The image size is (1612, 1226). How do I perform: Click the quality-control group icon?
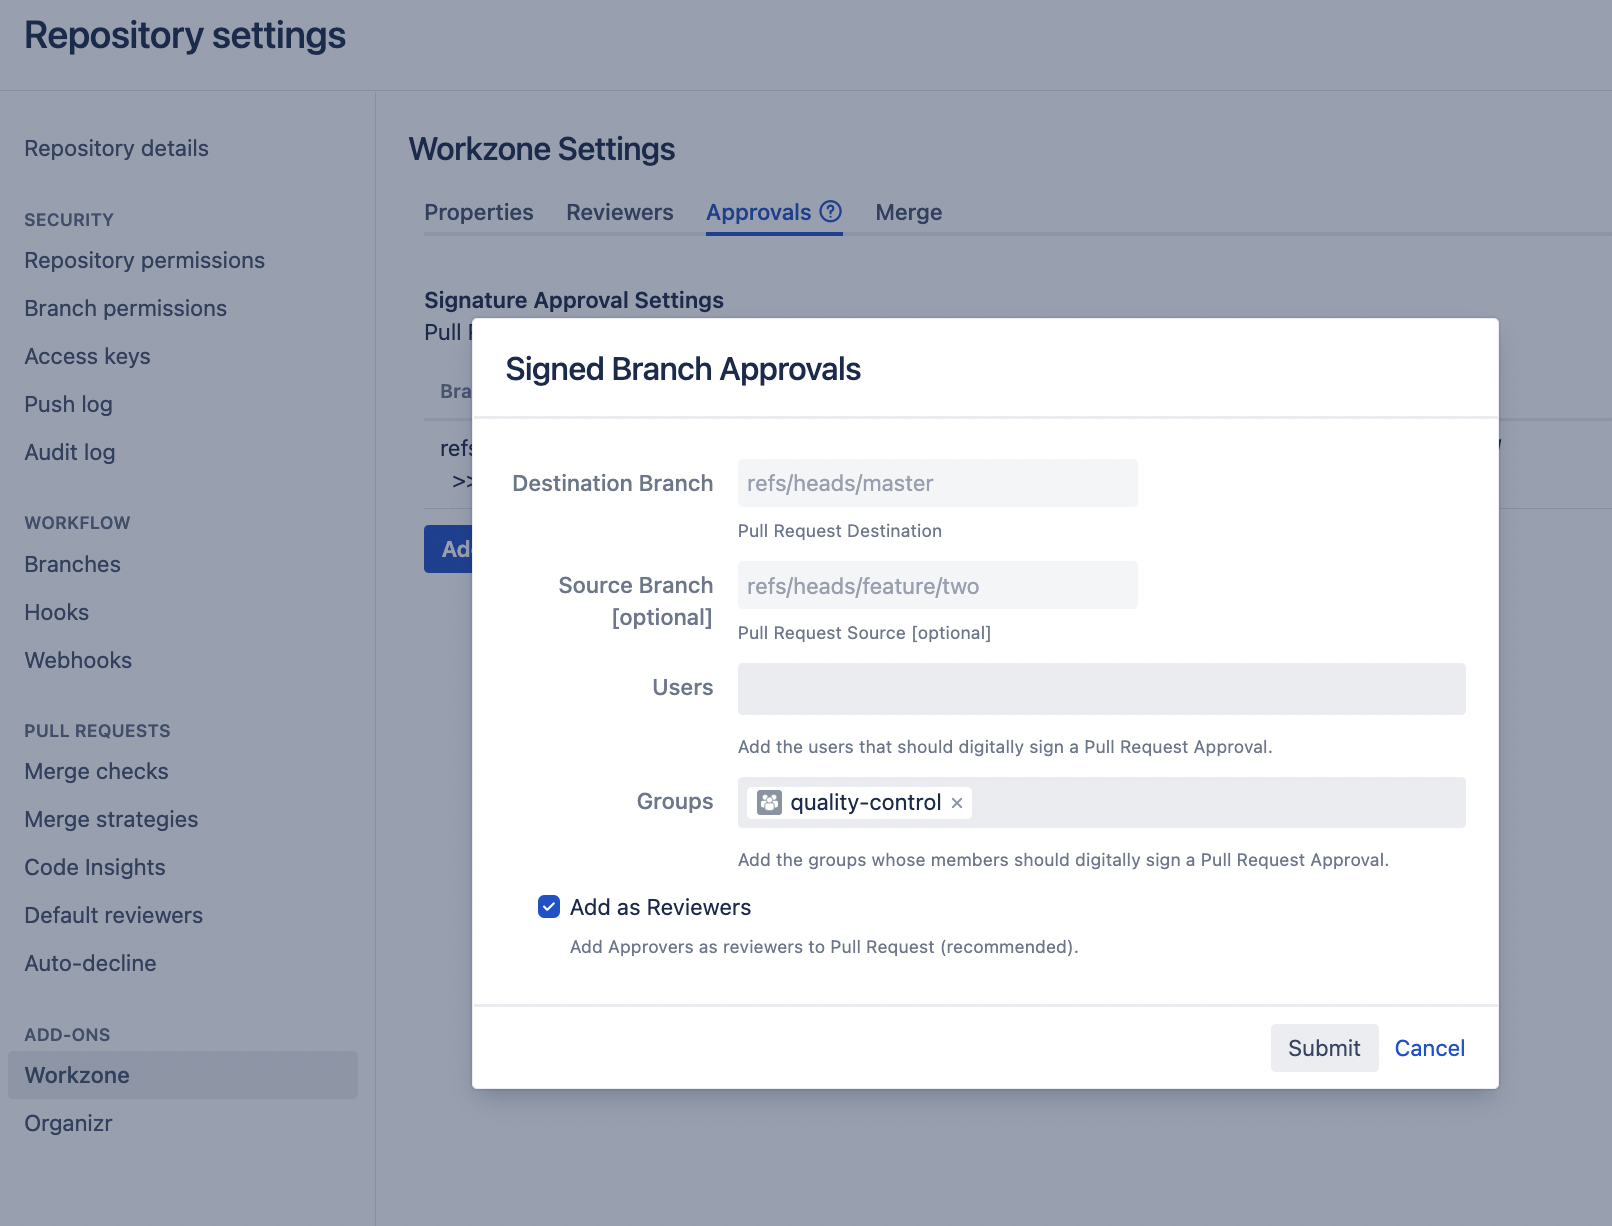click(x=769, y=802)
